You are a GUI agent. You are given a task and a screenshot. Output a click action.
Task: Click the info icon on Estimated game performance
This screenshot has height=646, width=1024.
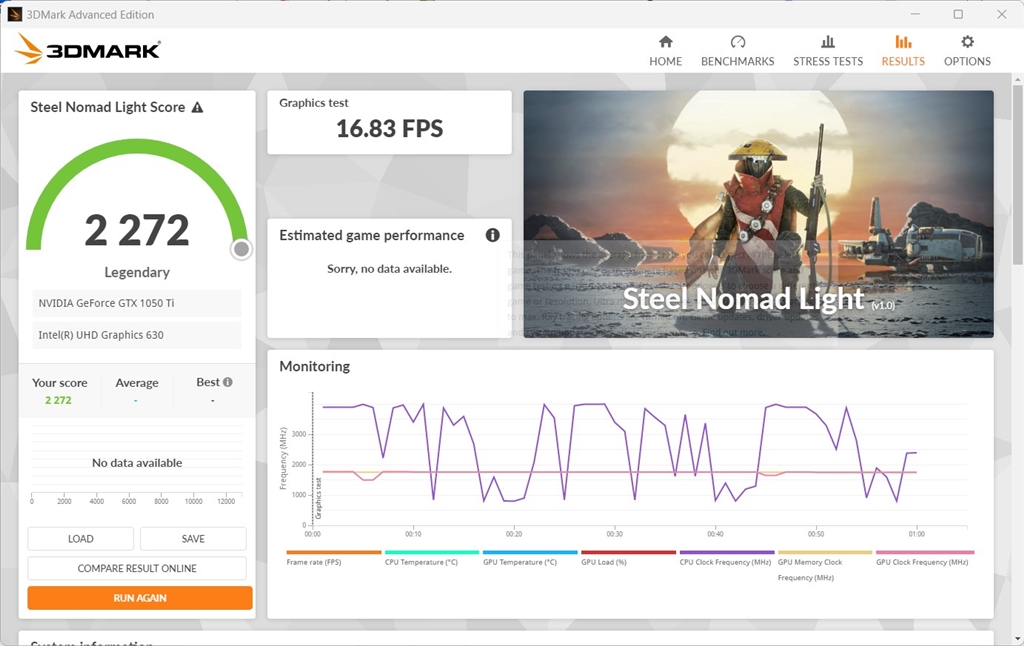(492, 235)
